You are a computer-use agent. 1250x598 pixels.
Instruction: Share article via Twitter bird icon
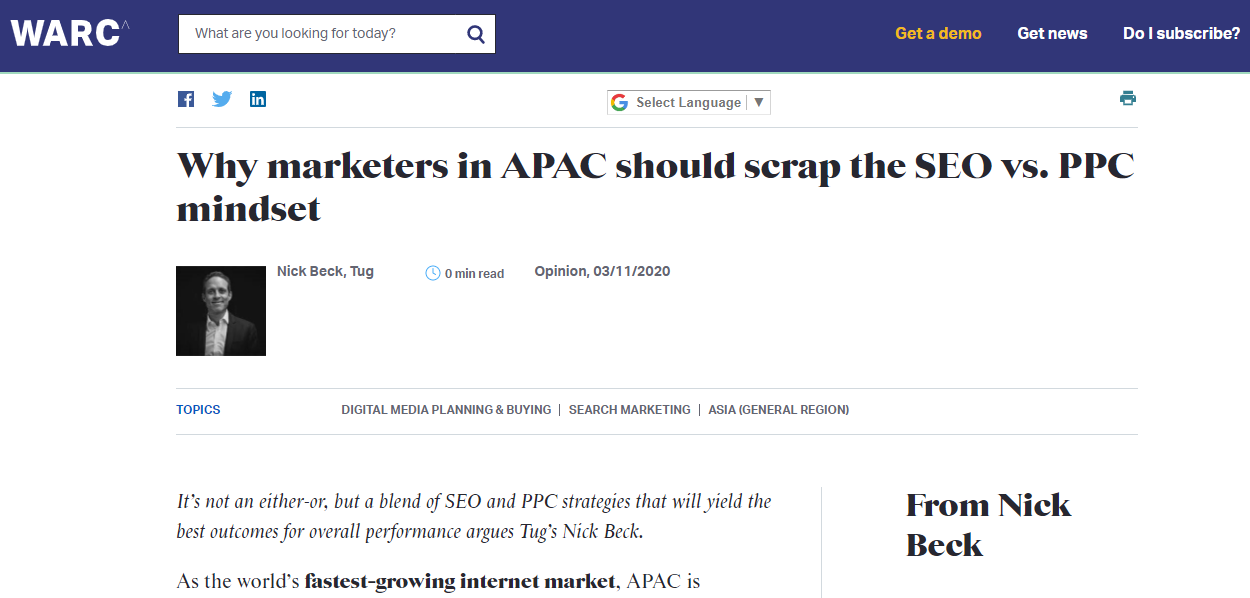point(222,99)
